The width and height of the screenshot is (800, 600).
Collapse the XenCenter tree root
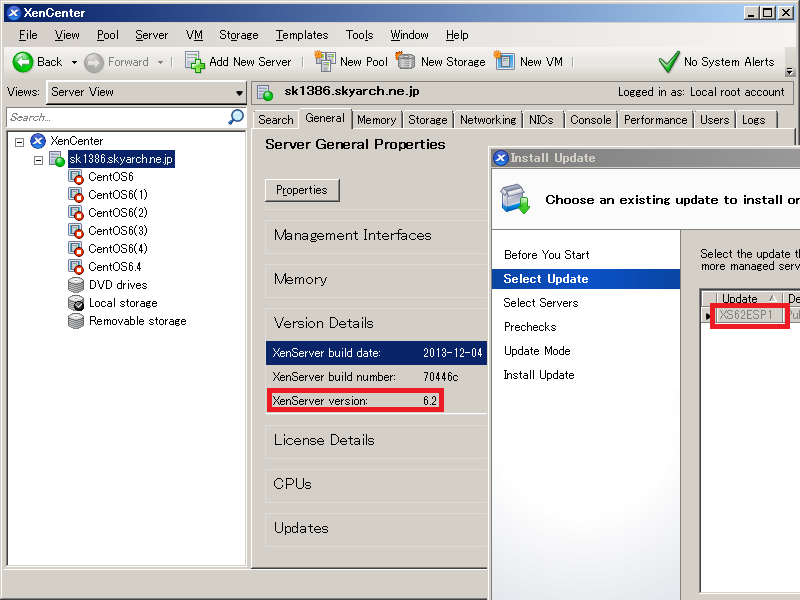point(19,142)
